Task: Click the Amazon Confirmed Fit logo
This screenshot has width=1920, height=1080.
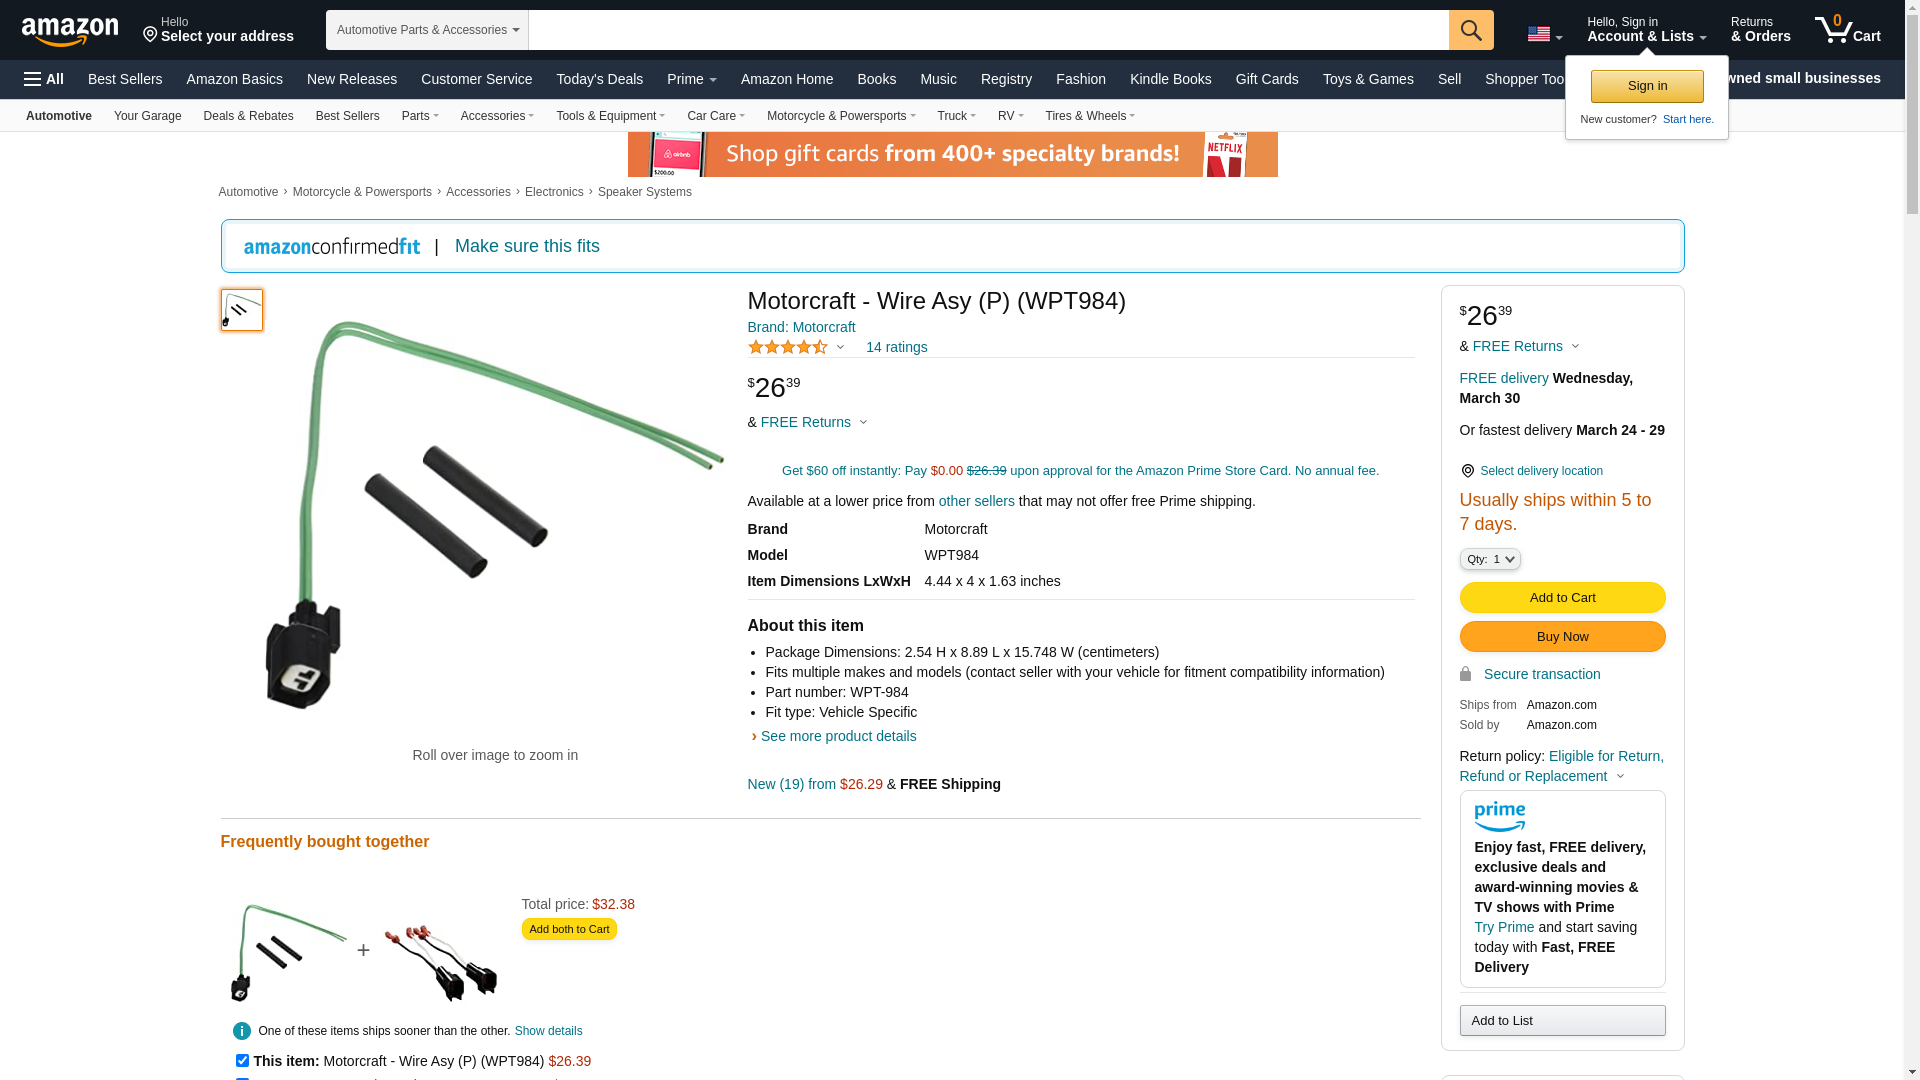Action: (x=332, y=247)
